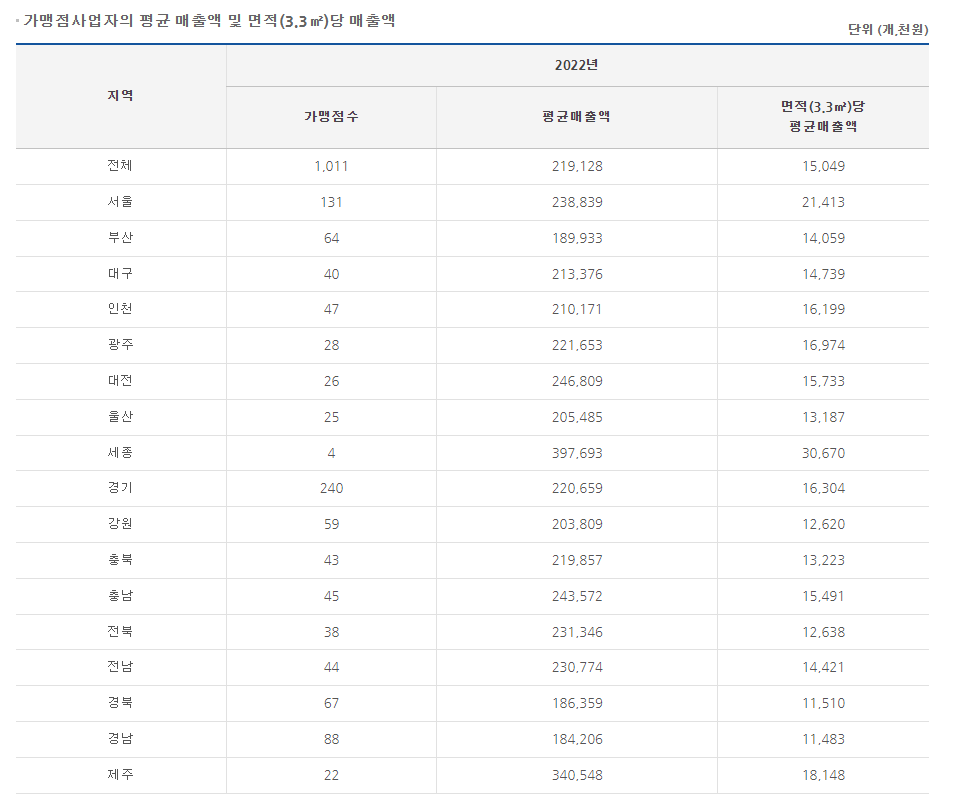This screenshot has height=810, width=954.
Task: Click the 대전 average sales value 246,809
Action: pos(576,381)
